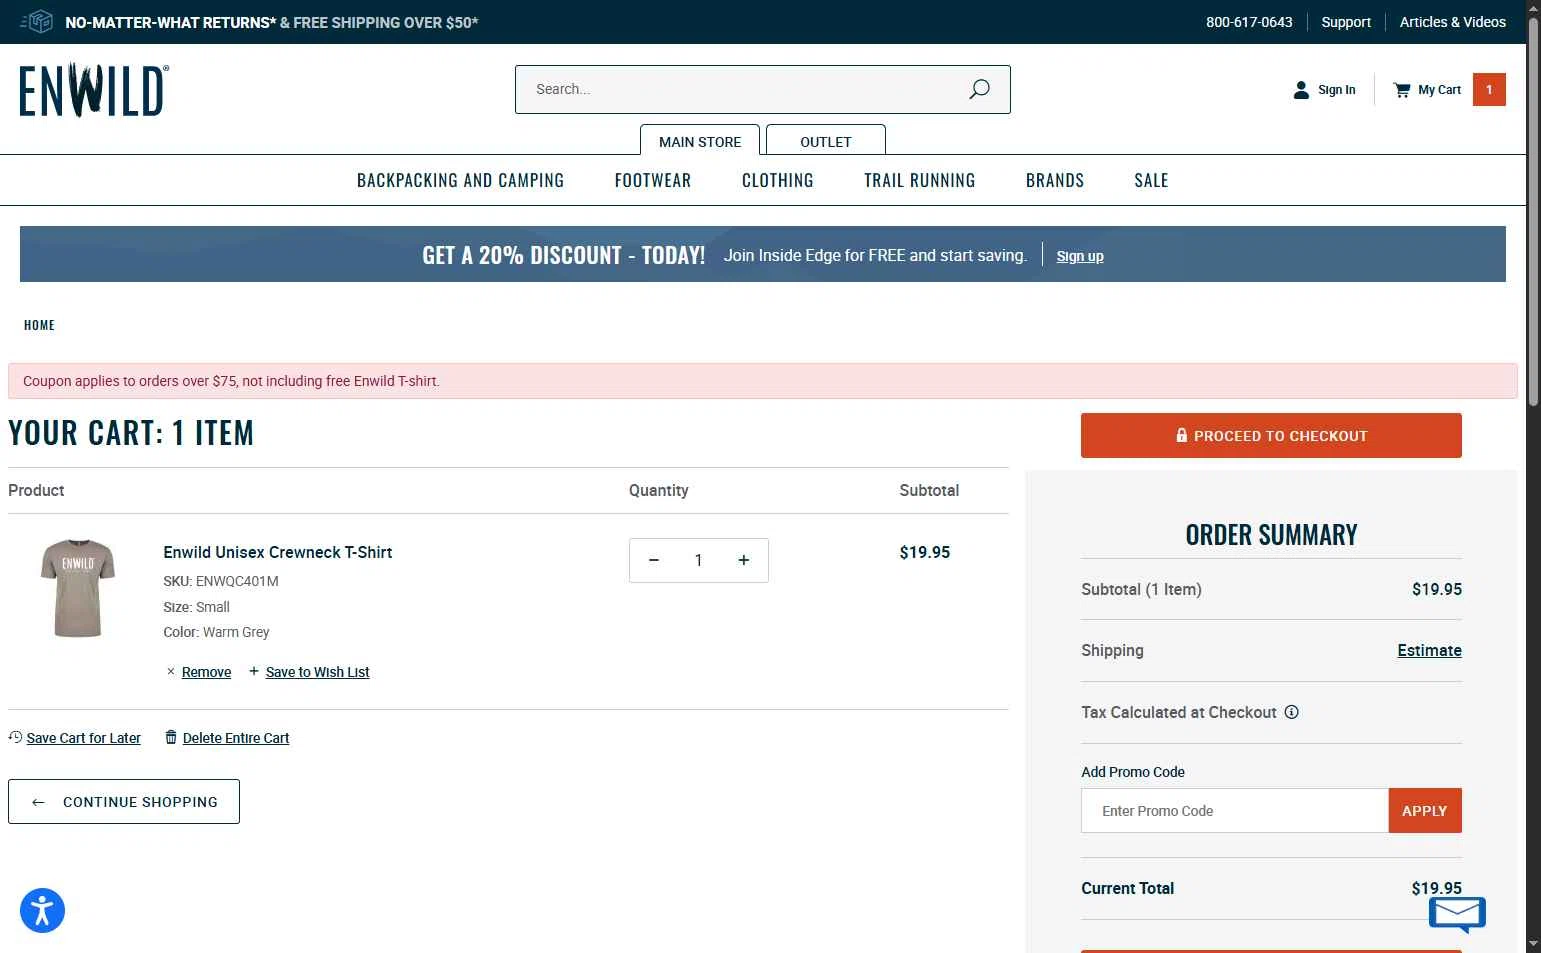Open Backpacking and Camping menu
Viewport: 1541px width, 953px height.
click(461, 180)
